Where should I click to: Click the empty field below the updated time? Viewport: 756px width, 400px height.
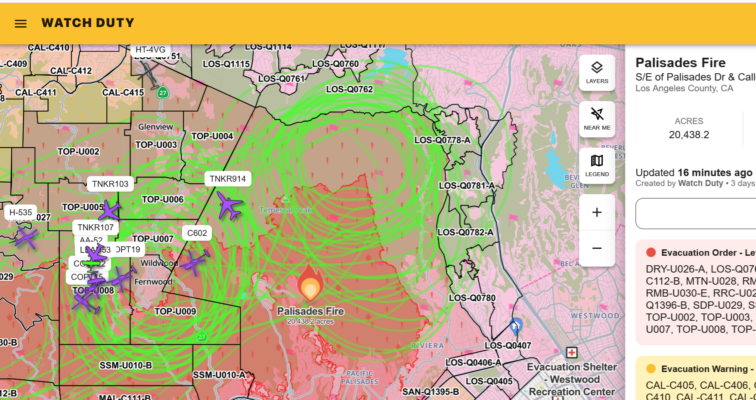[x=695, y=214]
